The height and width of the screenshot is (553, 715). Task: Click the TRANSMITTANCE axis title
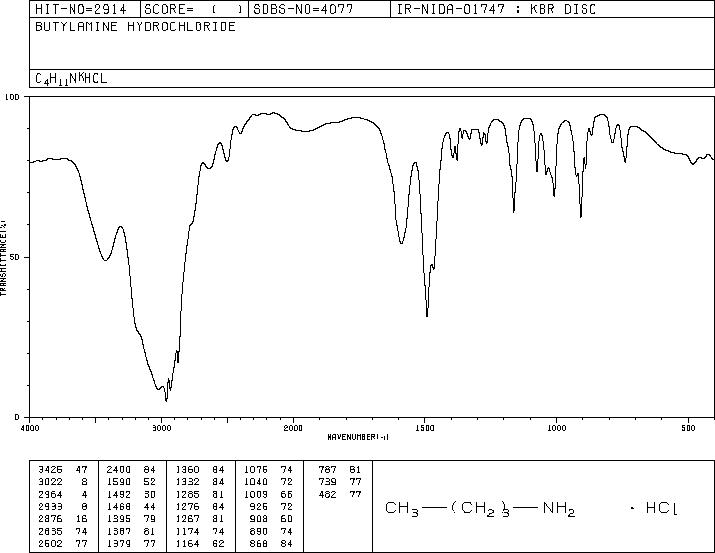click(3, 258)
